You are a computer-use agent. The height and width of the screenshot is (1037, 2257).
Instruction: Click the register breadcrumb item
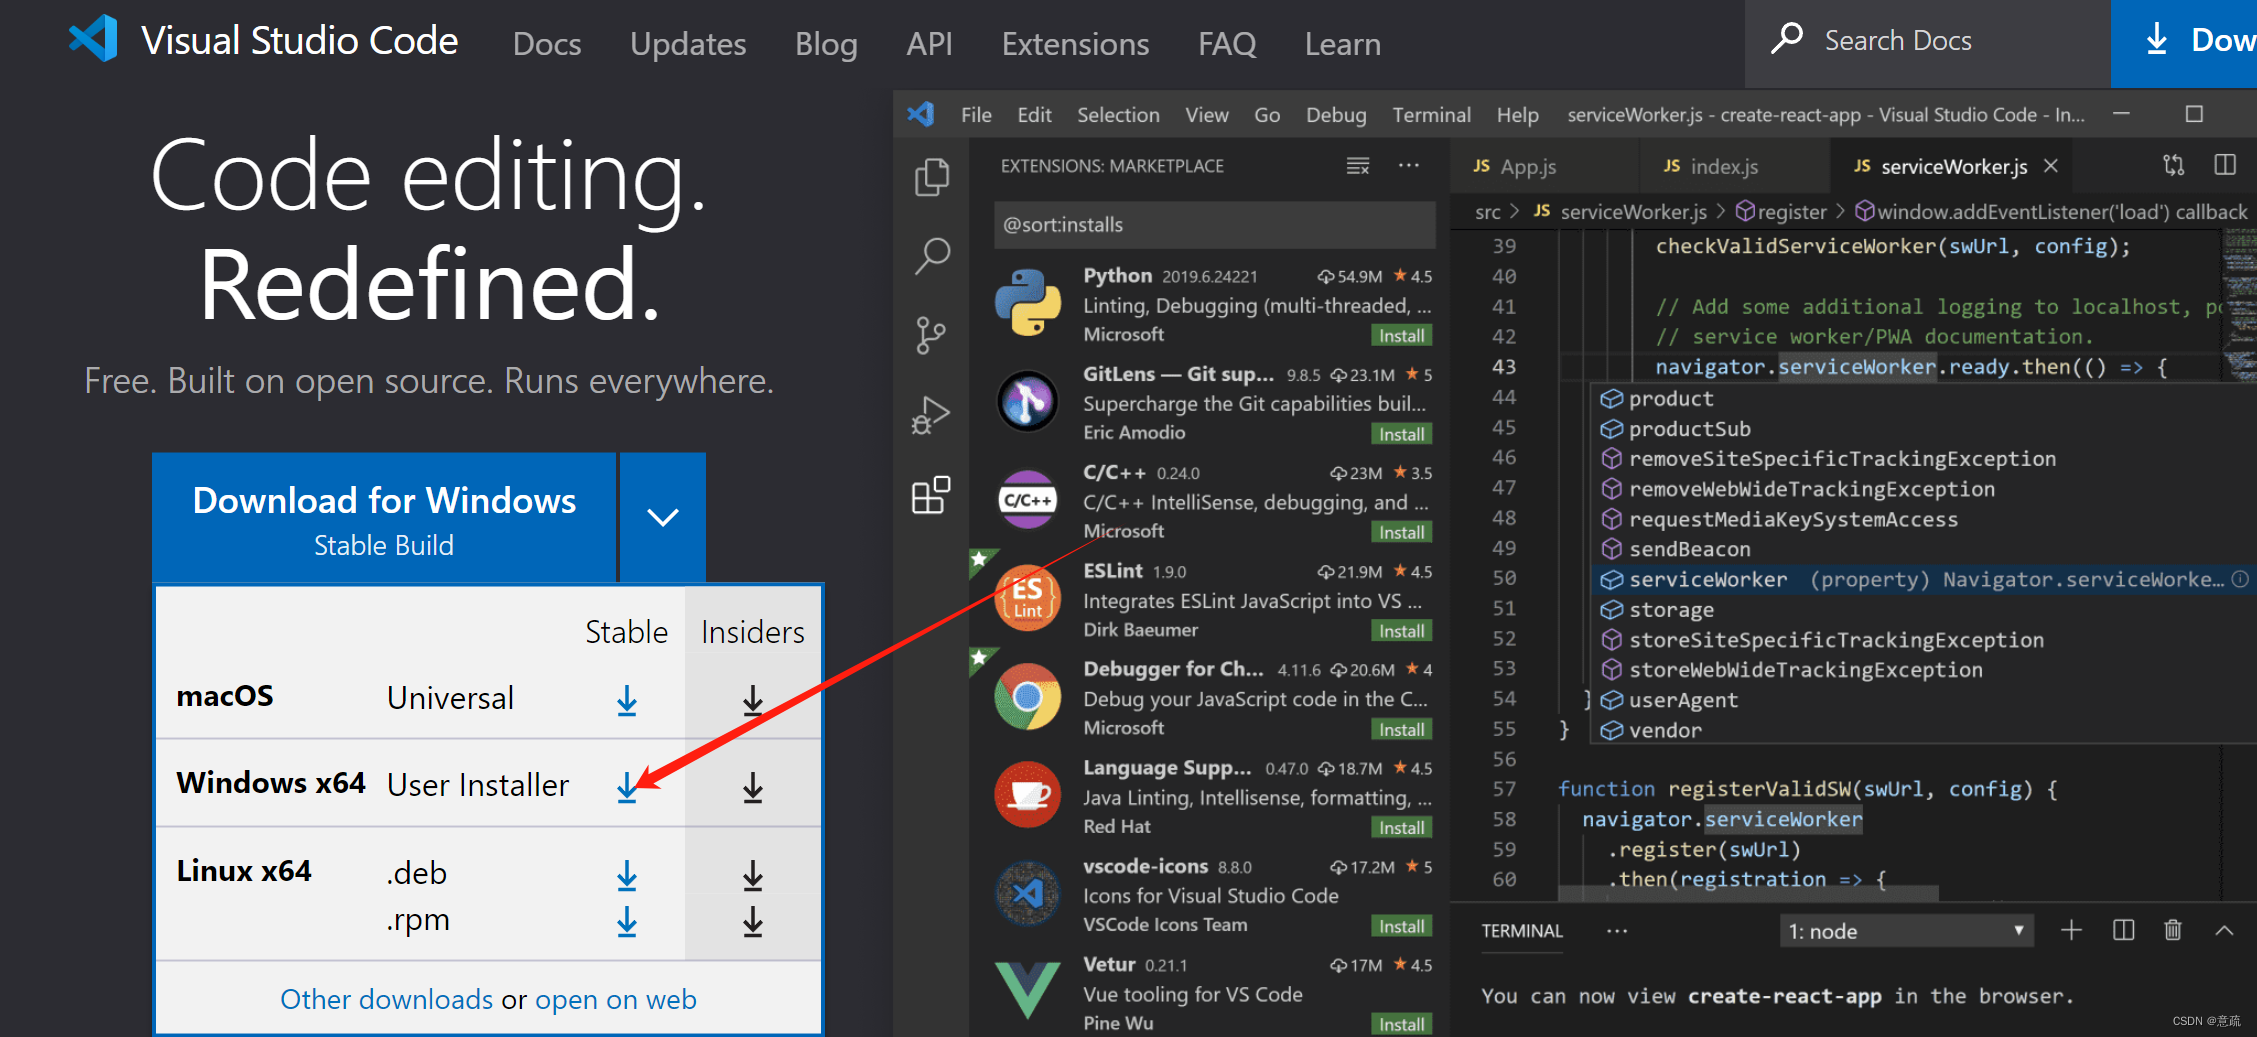click(1781, 212)
